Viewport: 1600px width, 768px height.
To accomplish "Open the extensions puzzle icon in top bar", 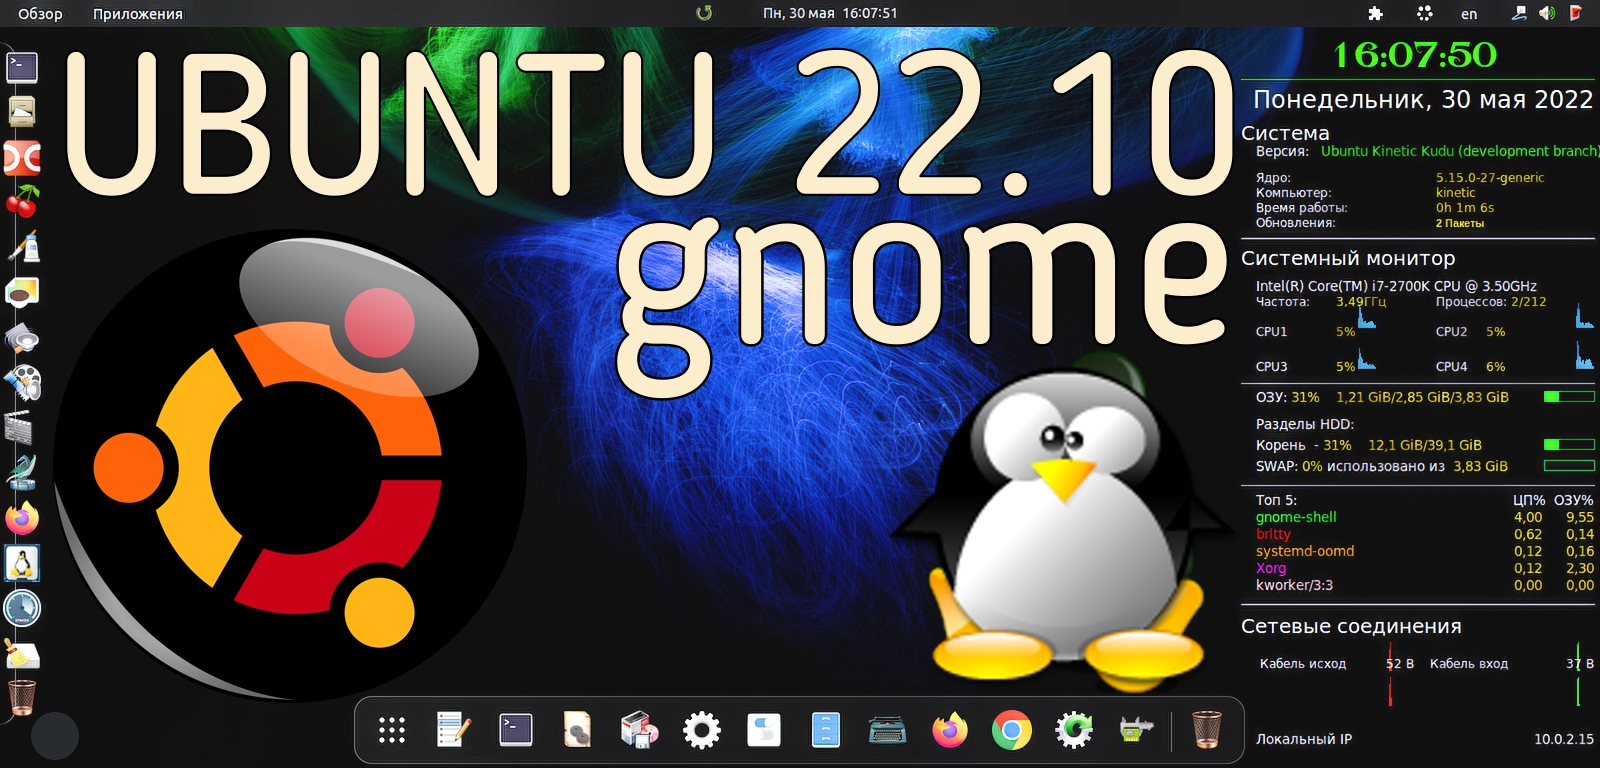I will point(1376,13).
